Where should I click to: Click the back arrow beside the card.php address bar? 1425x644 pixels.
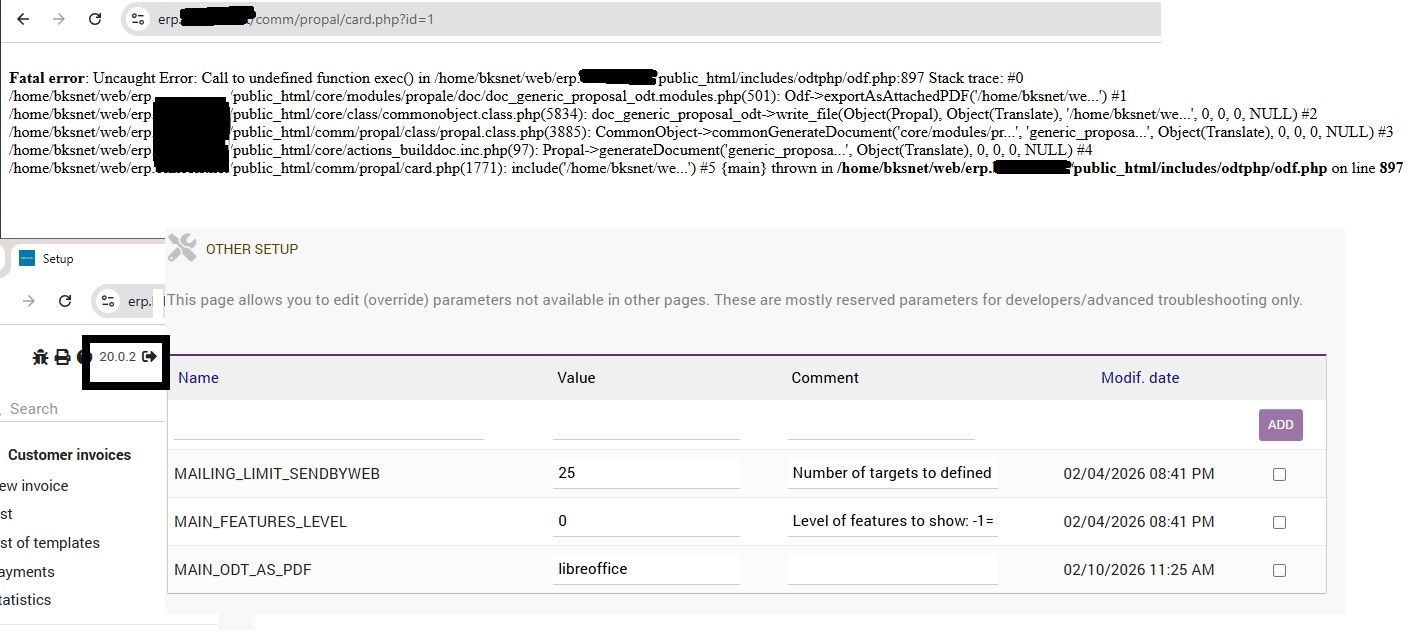coord(24,19)
